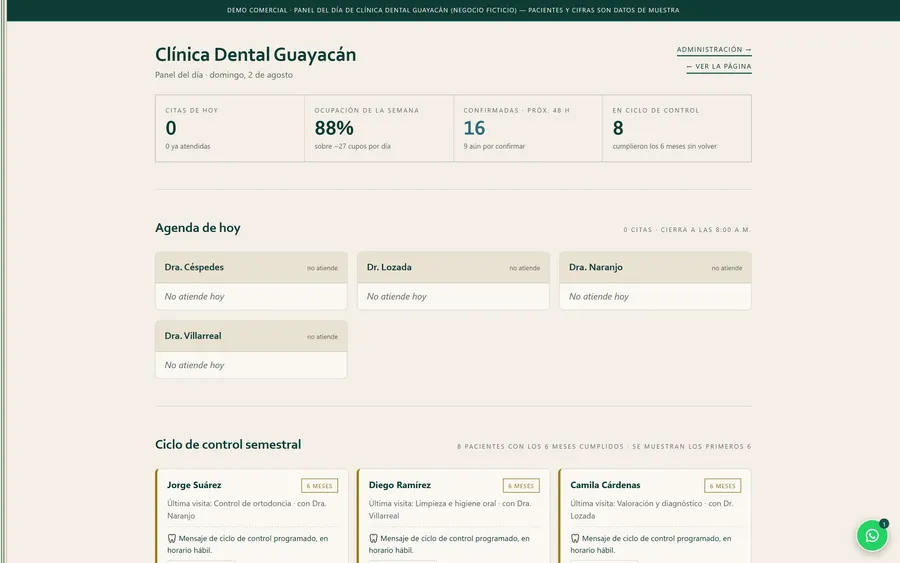The image size is (900, 563).
Task: Click the 6 MESES badge on Jorge Suárez
Action: pos(319,486)
